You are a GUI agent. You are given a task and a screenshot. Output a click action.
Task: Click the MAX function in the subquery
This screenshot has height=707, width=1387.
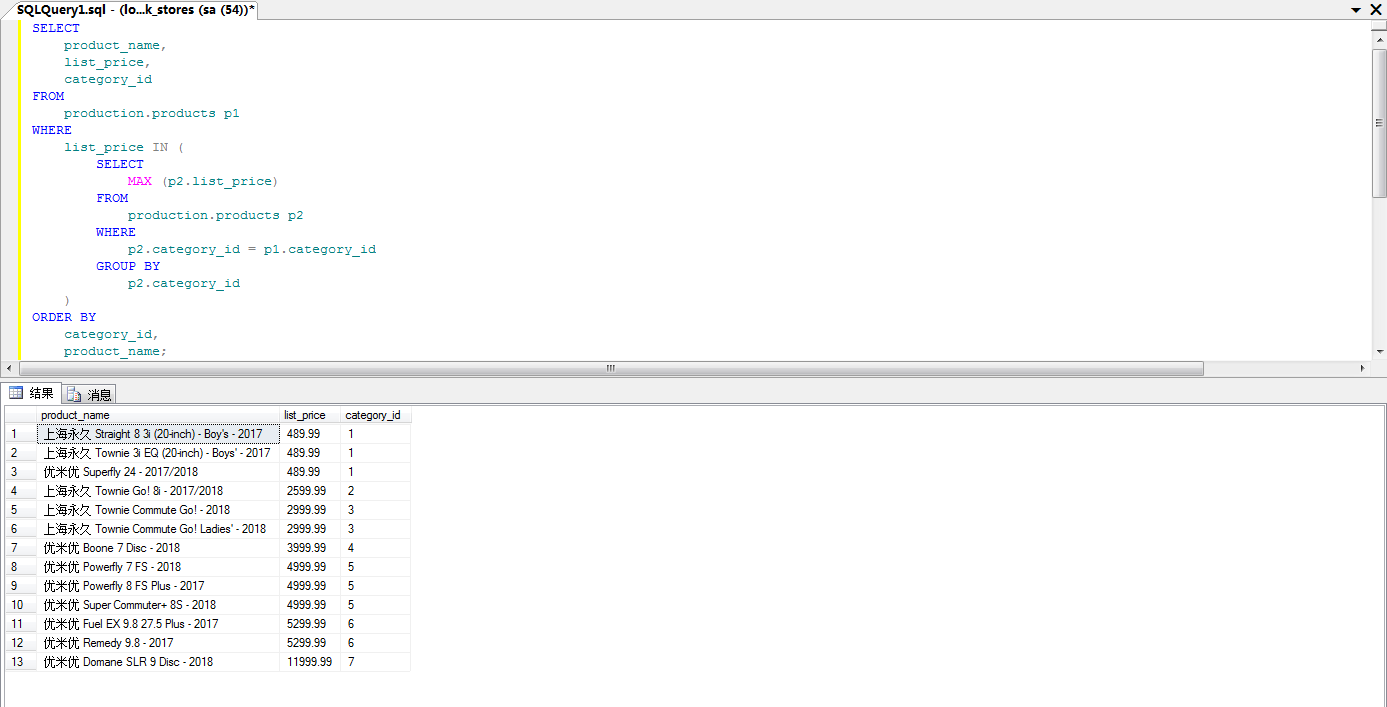pyautogui.click(x=140, y=181)
